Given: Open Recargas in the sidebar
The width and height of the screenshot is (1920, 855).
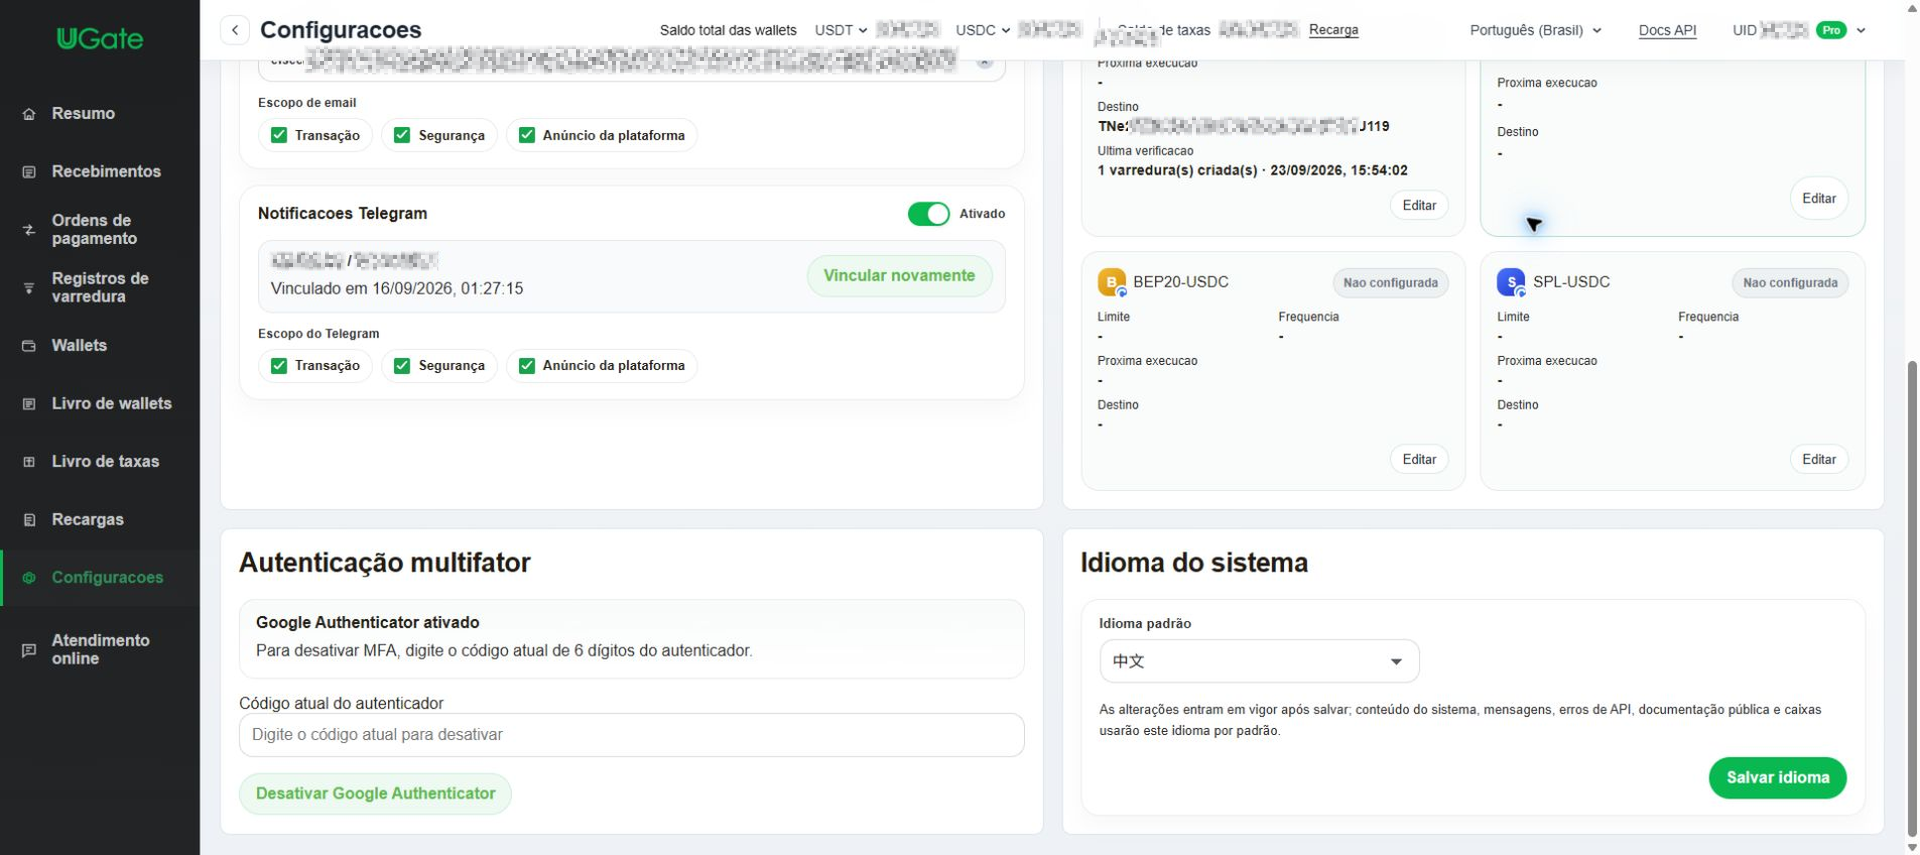Looking at the screenshot, I should point(88,520).
